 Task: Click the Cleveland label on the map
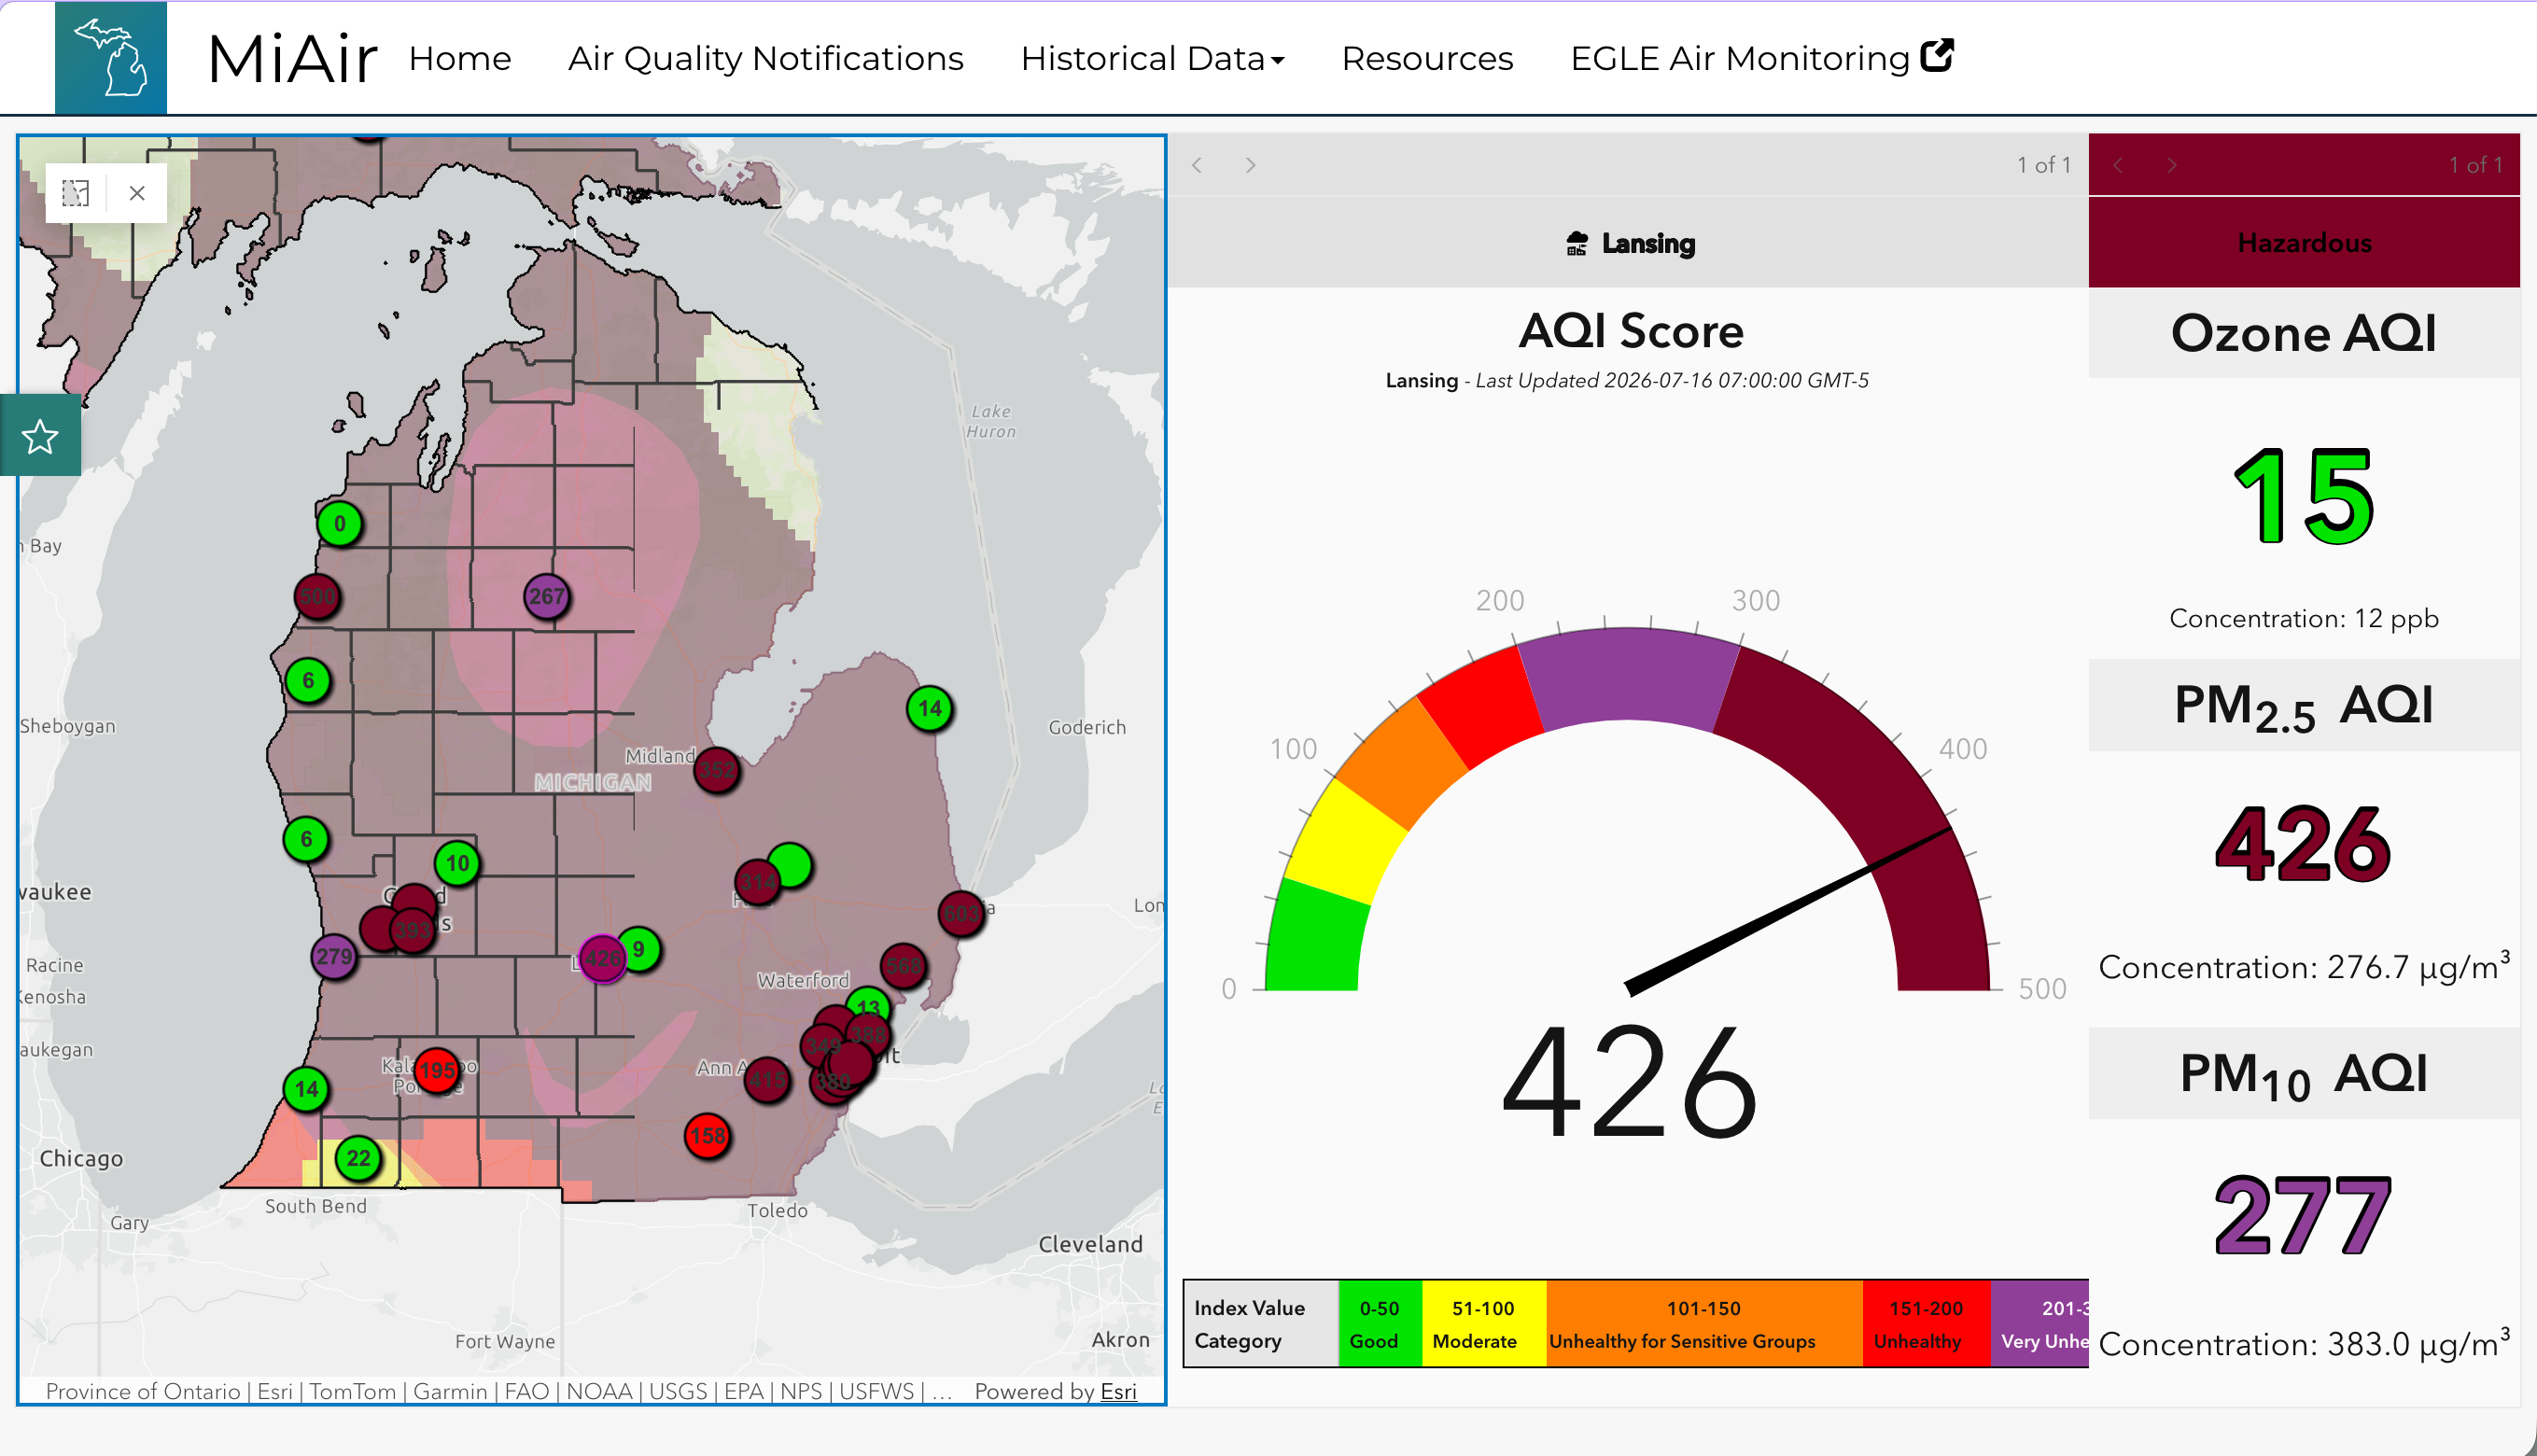click(x=1090, y=1244)
